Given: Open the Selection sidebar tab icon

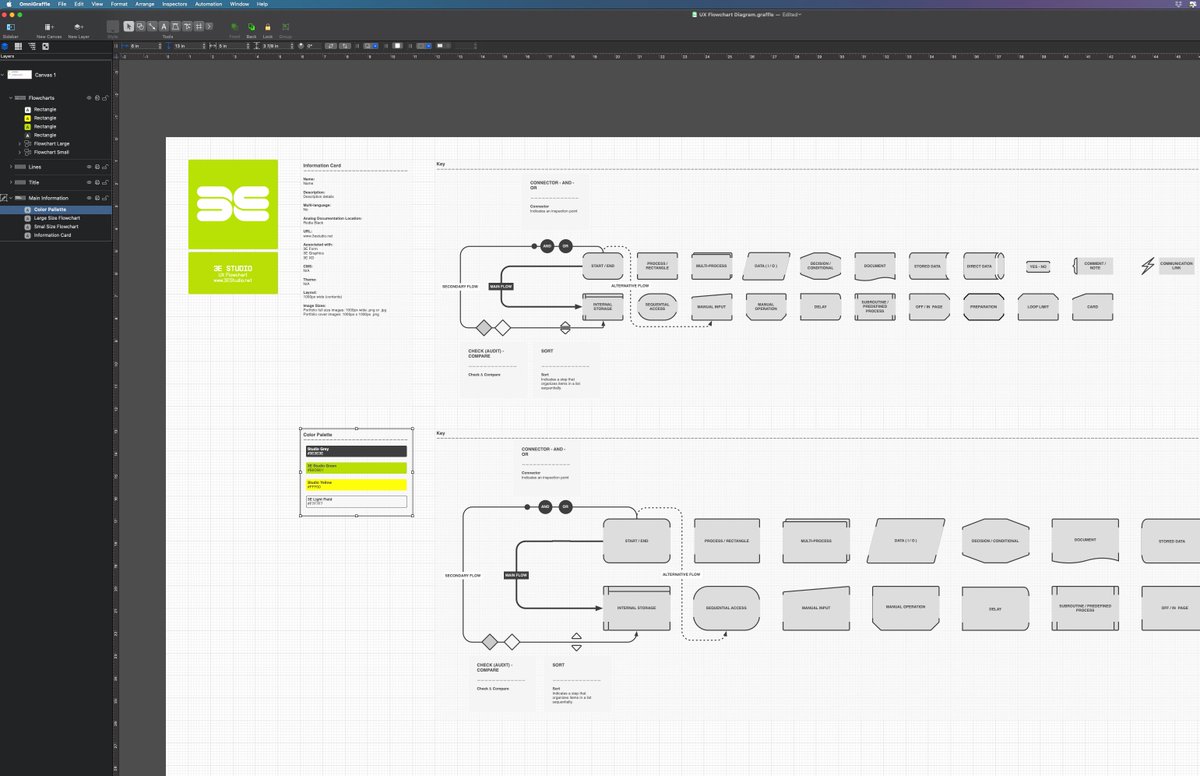Looking at the screenshot, I should (x=46, y=46).
